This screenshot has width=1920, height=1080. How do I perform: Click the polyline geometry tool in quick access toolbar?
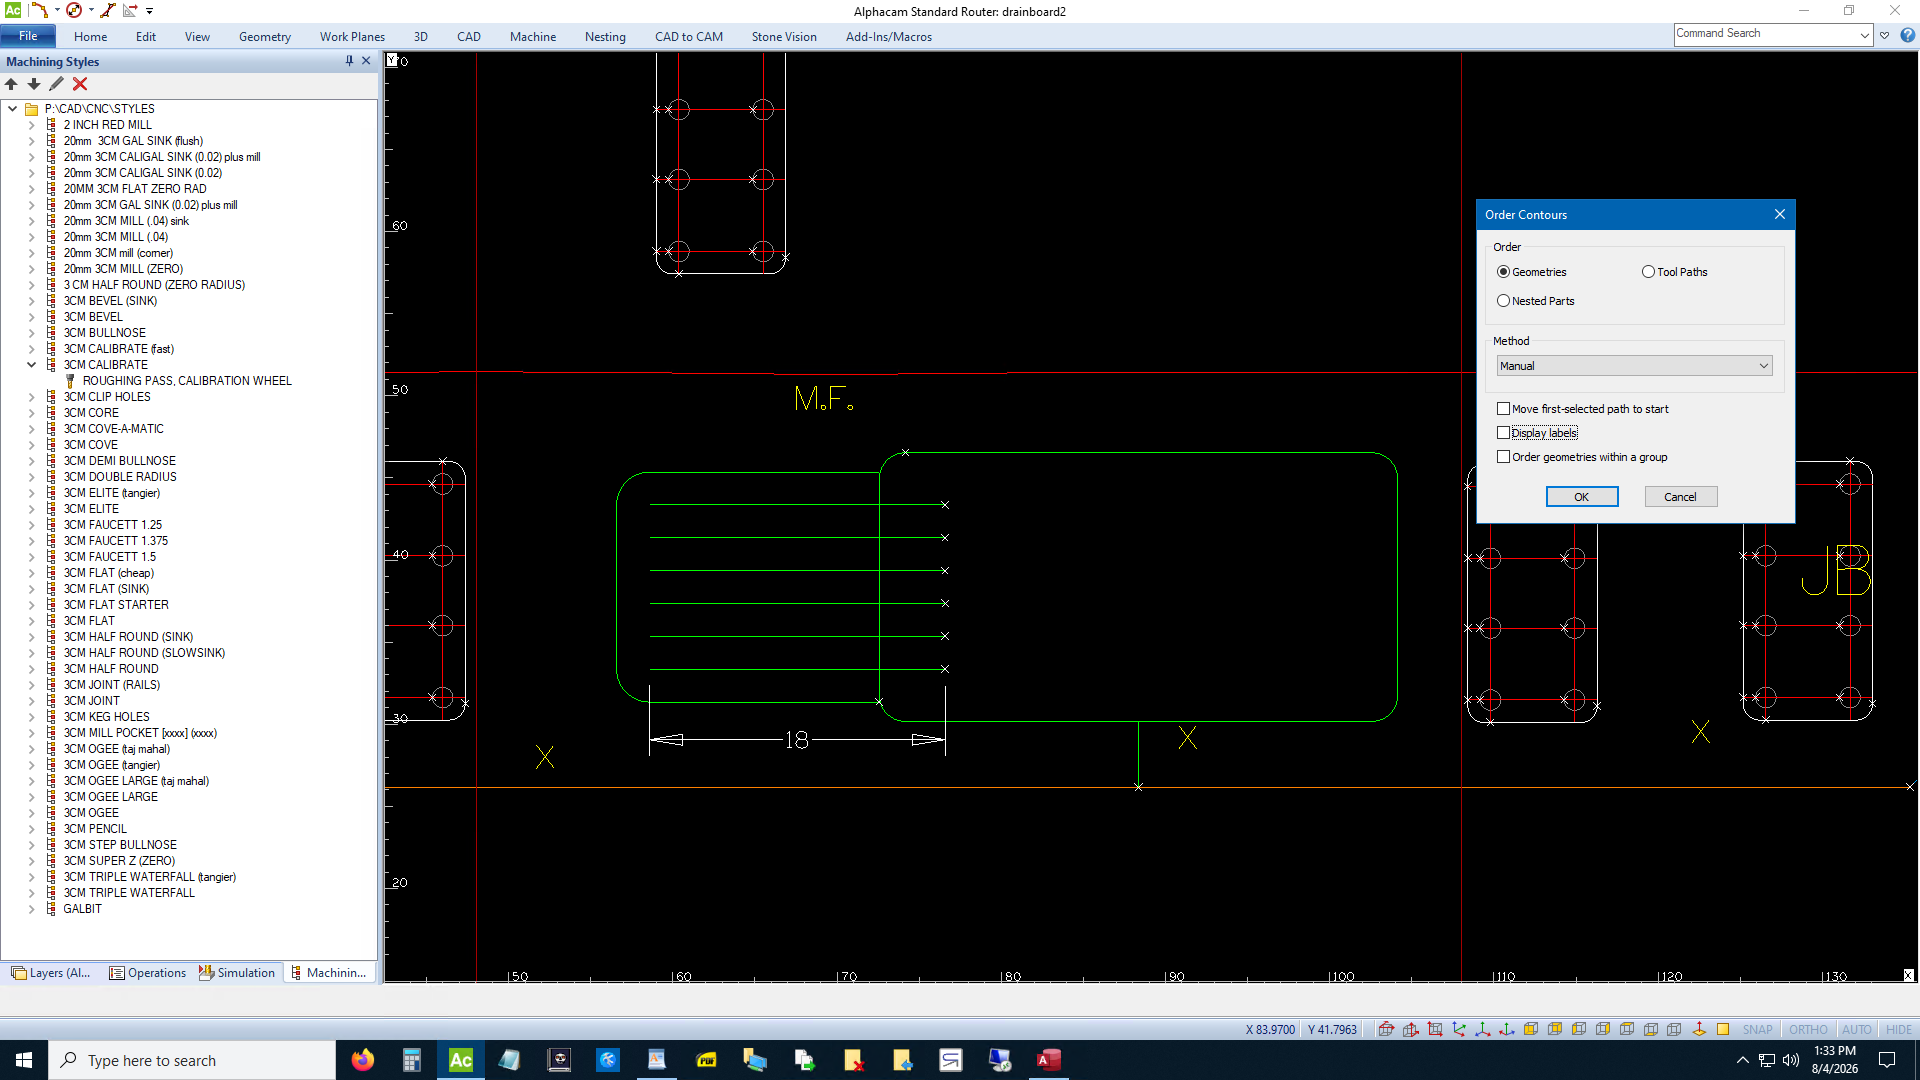pyautogui.click(x=40, y=10)
